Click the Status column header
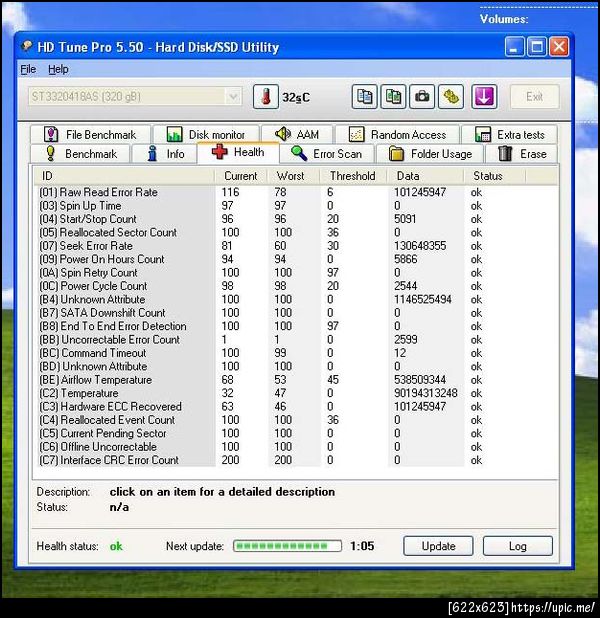The width and height of the screenshot is (600, 618). pyautogui.click(x=495, y=176)
